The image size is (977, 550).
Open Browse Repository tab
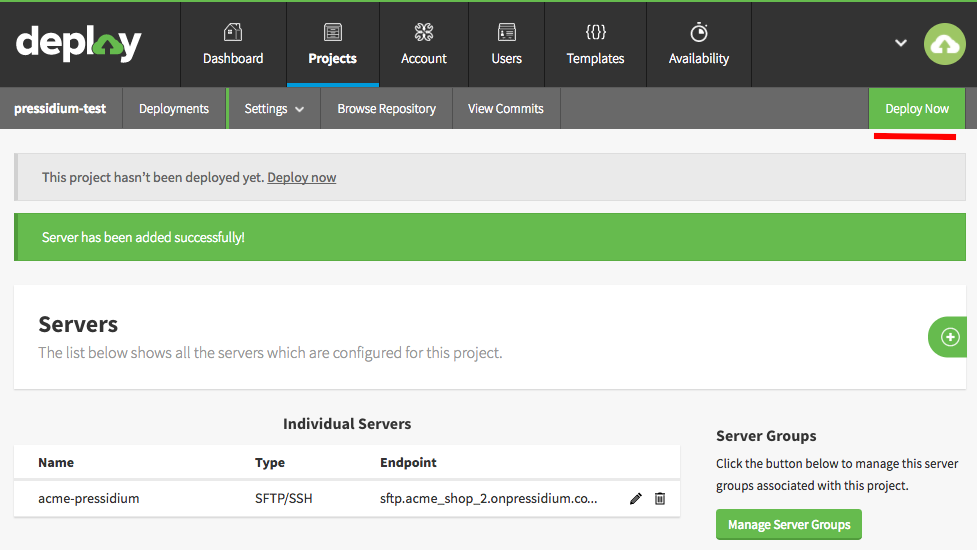(x=386, y=108)
